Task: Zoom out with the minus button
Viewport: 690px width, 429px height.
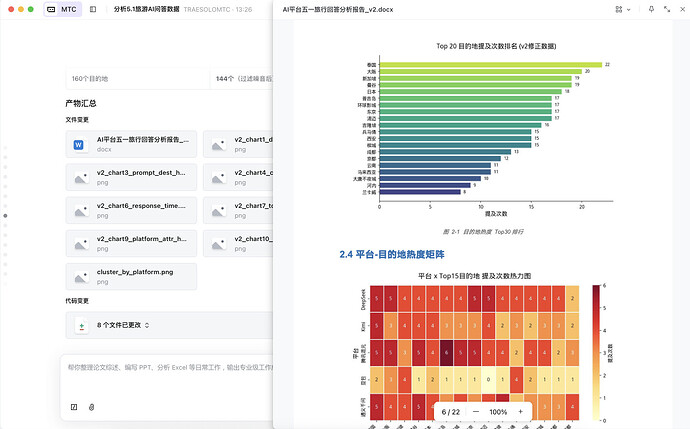Action: click(x=475, y=412)
